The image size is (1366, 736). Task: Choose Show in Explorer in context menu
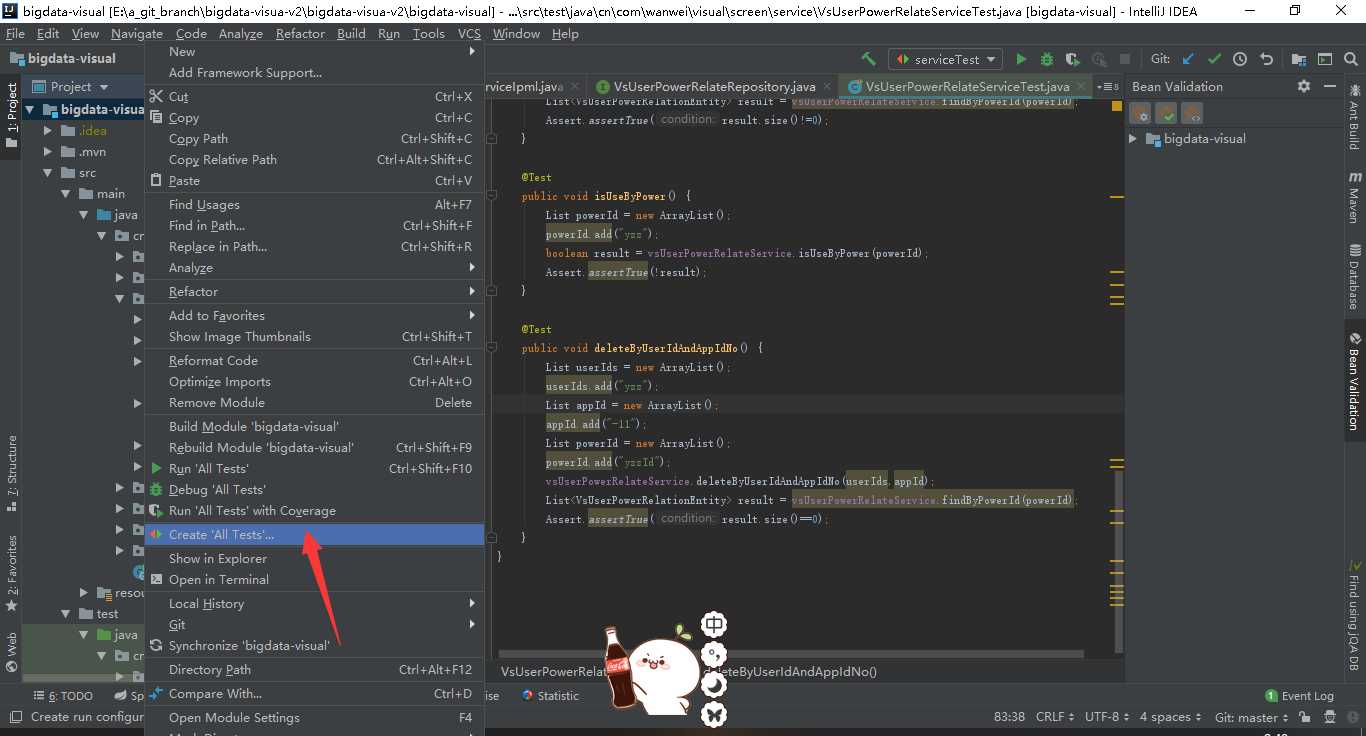pos(314,558)
